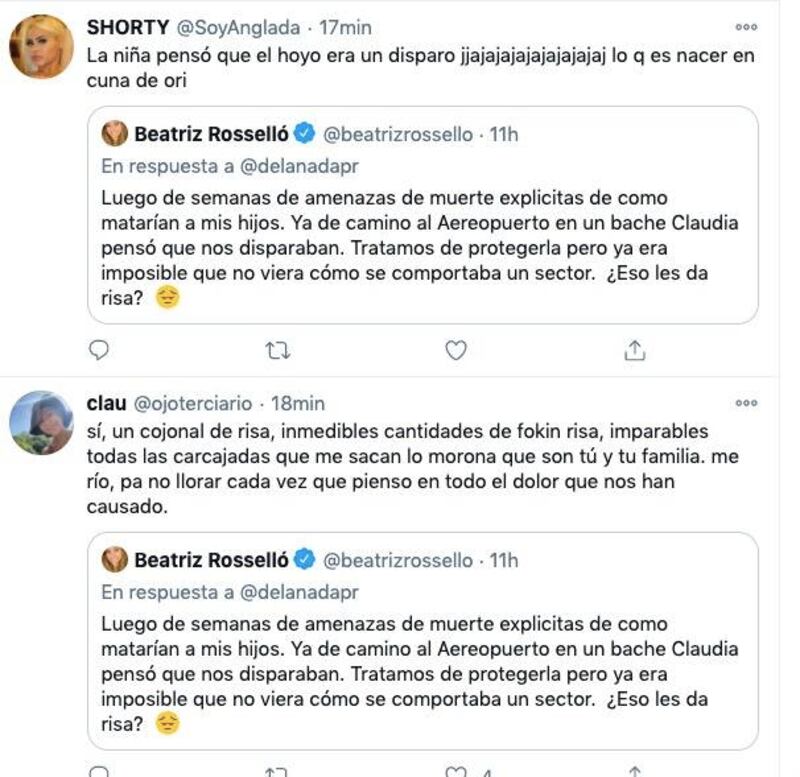Visit the @SoyAnglada handle
The width and height of the screenshot is (800, 777).
point(238,28)
